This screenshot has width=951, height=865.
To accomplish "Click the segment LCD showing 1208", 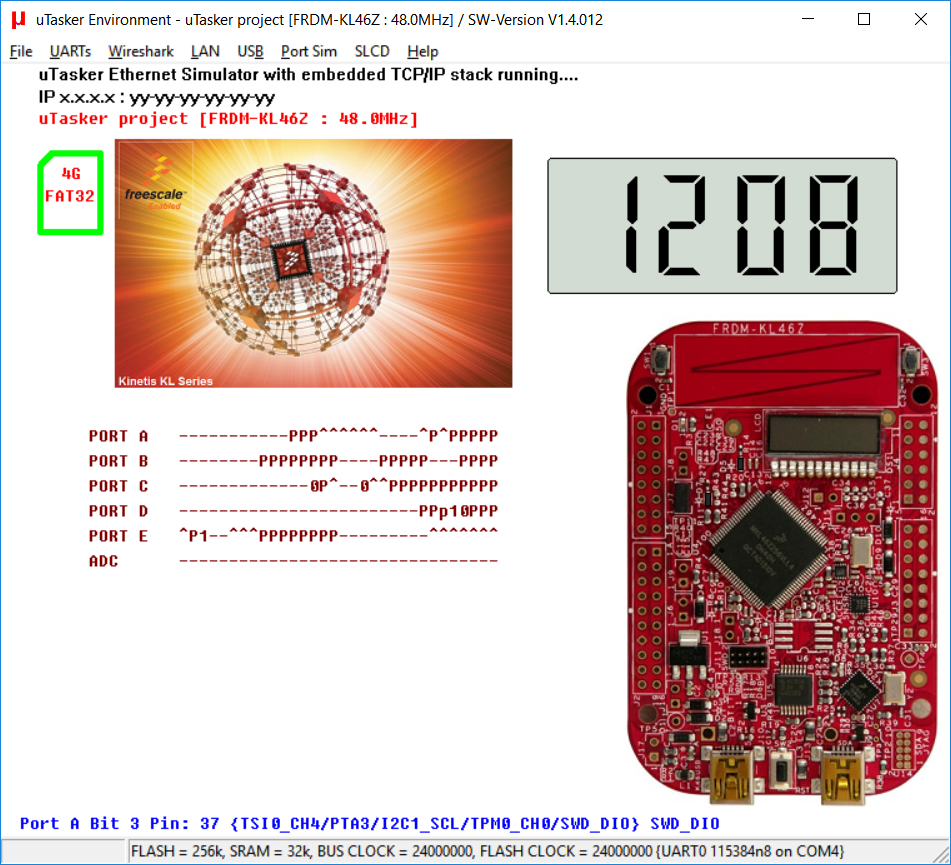I will click(722, 226).
